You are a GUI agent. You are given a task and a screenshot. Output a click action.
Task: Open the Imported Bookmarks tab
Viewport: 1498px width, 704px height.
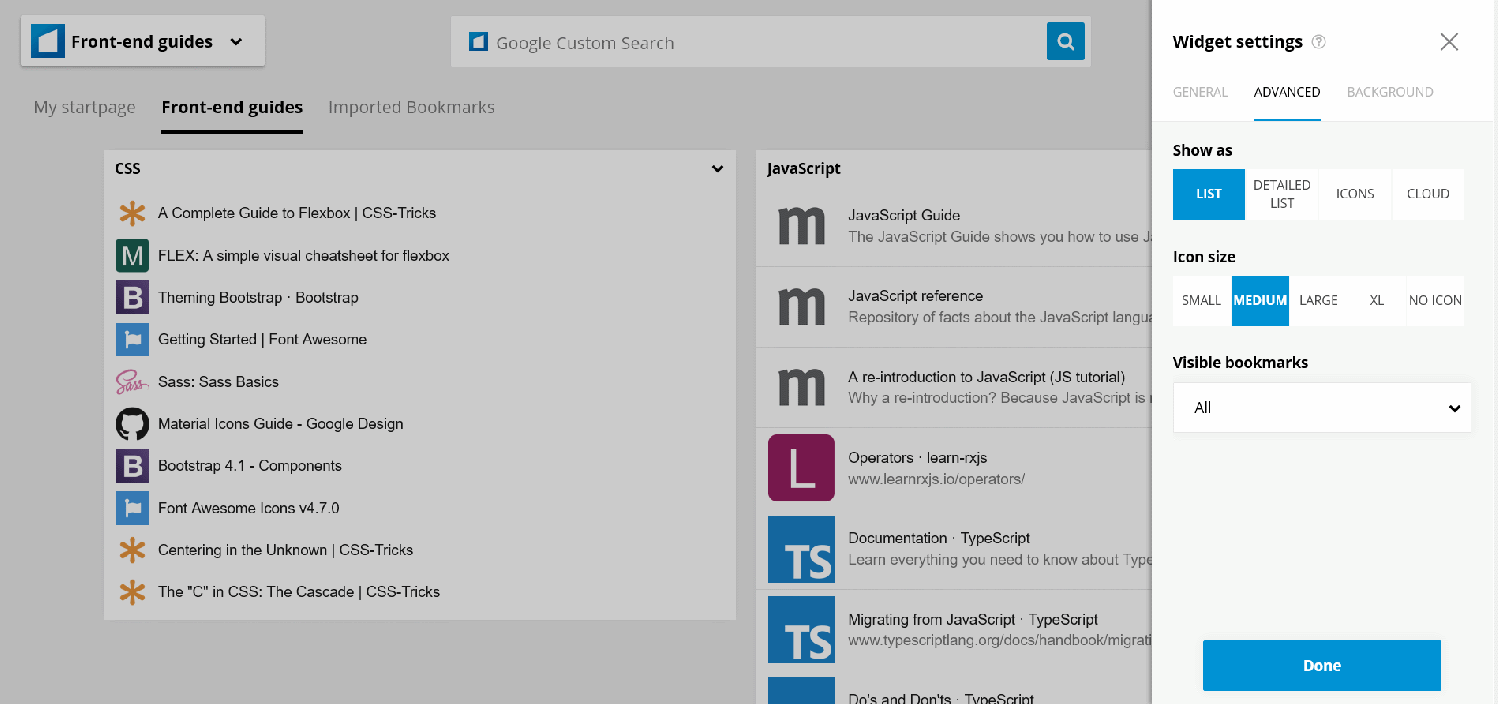coord(411,107)
